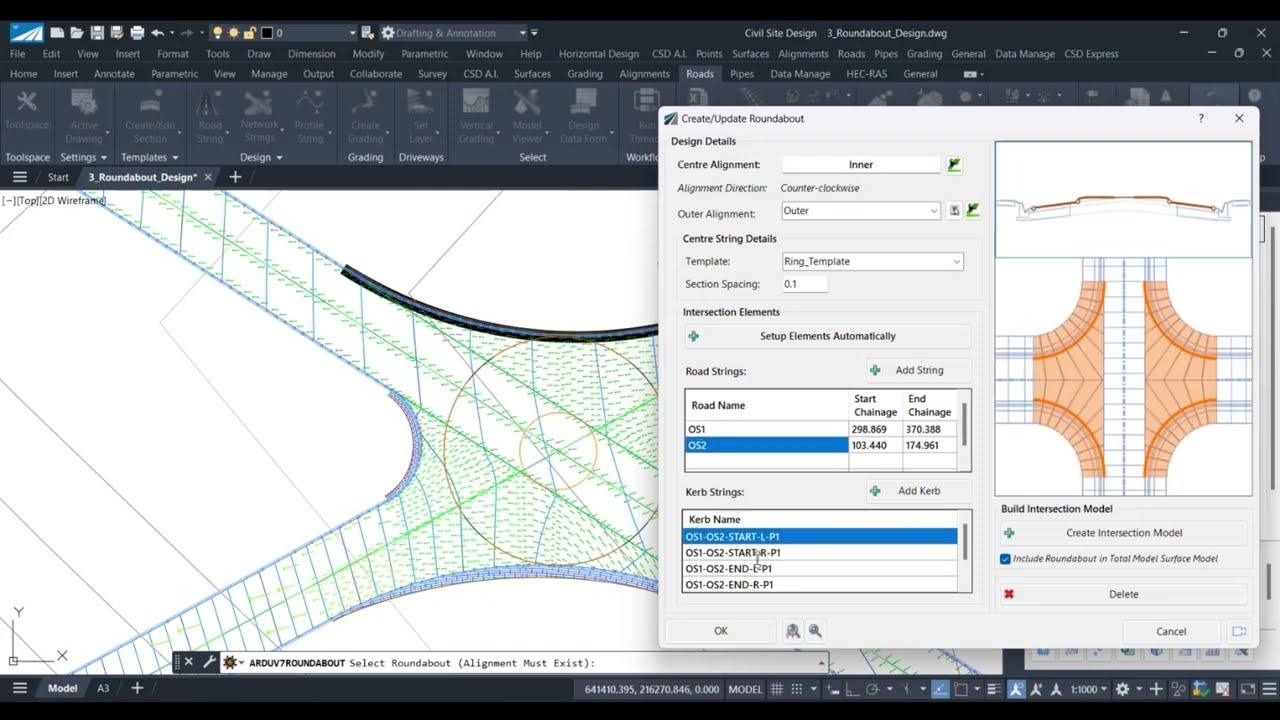Click the green pick icon beside Outer Alignment
The image size is (1280, 720).
coord(973,211)
